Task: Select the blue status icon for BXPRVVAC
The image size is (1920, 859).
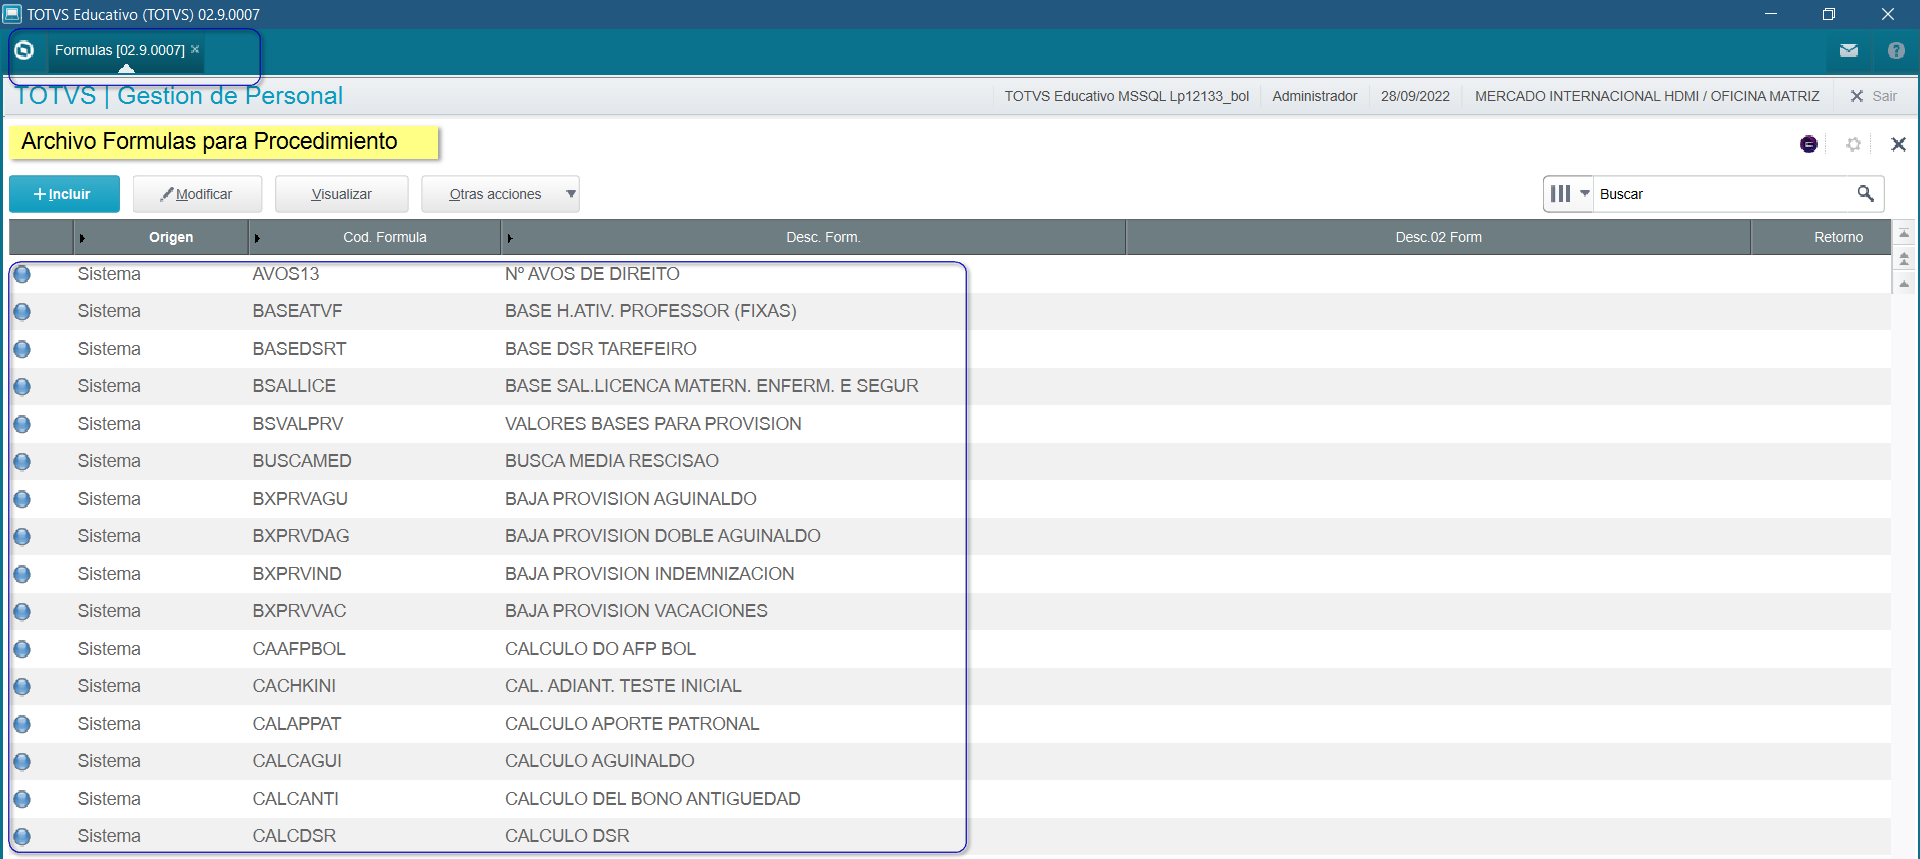Action: pos(22,611)
